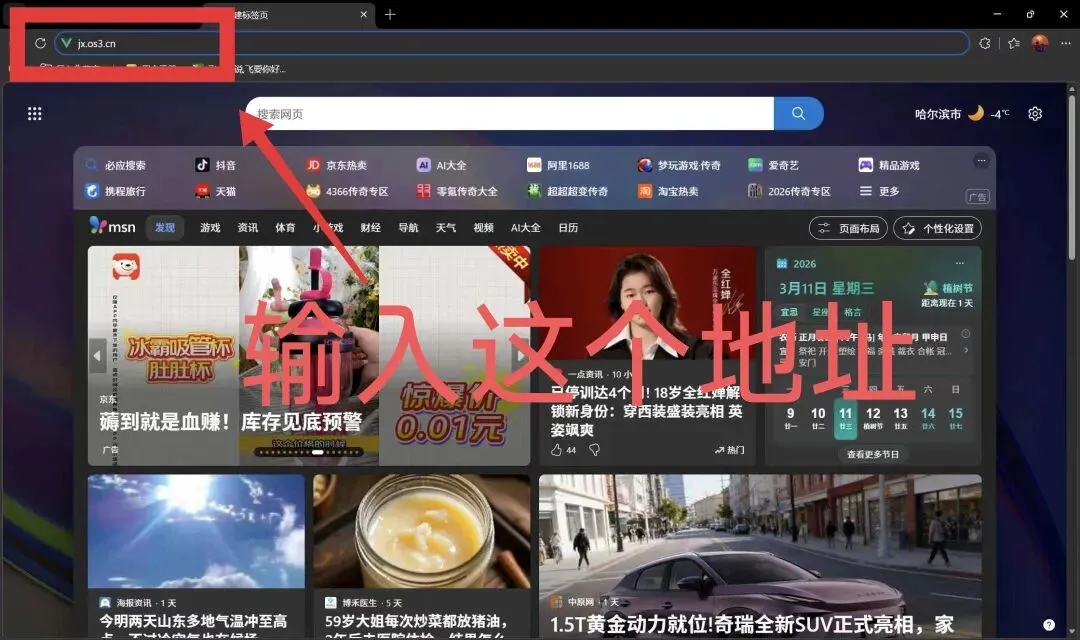
Task: Click the blue search magnifier button
Action: click(x=798, y=114)
